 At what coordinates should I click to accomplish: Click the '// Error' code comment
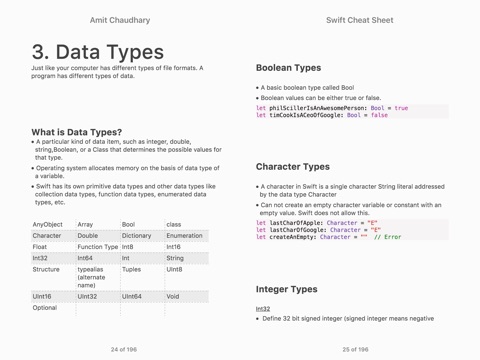(387, 237)
